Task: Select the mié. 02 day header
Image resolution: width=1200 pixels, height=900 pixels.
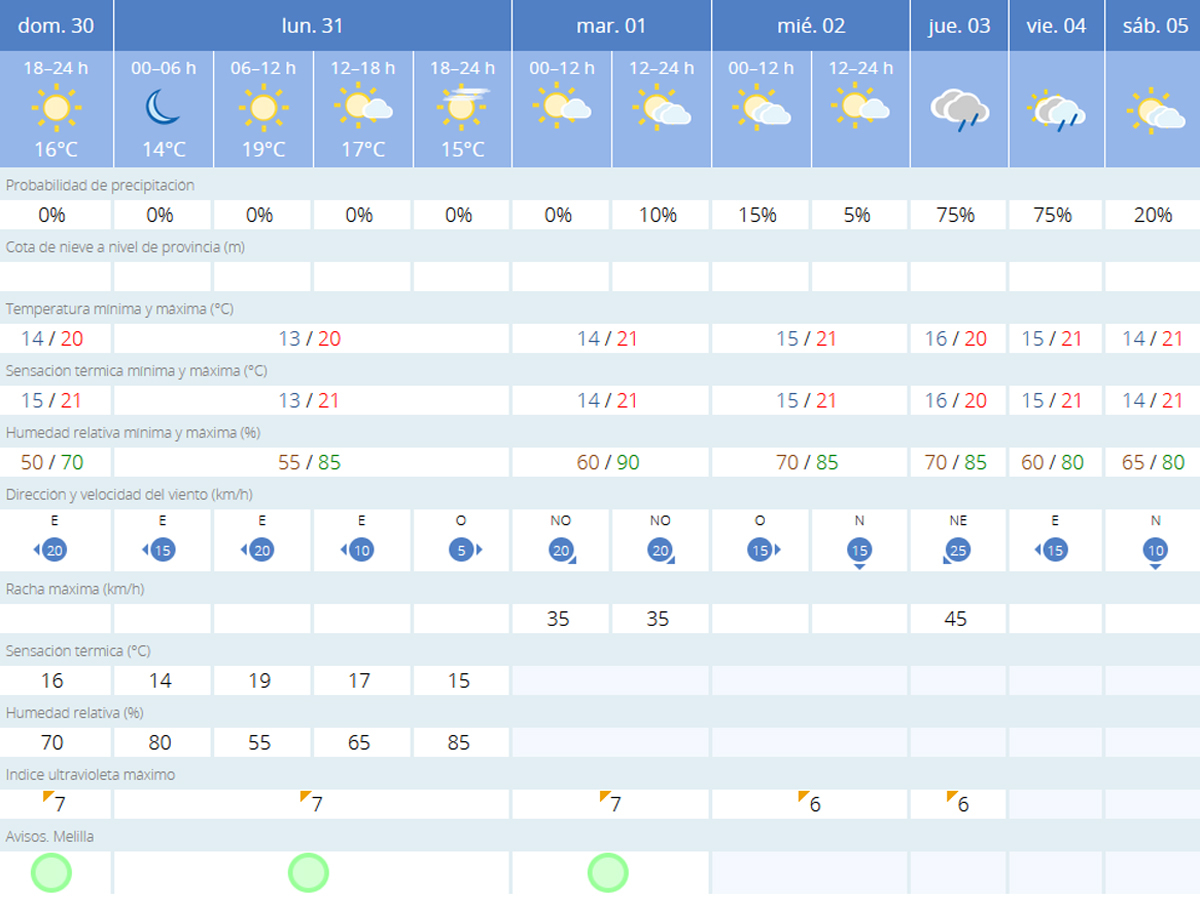Action: [x=810, y=25]
